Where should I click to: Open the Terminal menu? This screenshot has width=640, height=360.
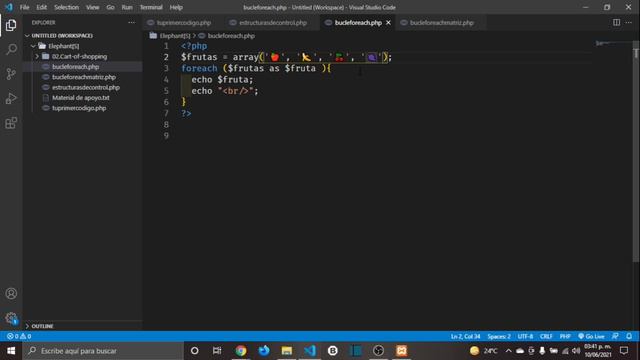151,7
